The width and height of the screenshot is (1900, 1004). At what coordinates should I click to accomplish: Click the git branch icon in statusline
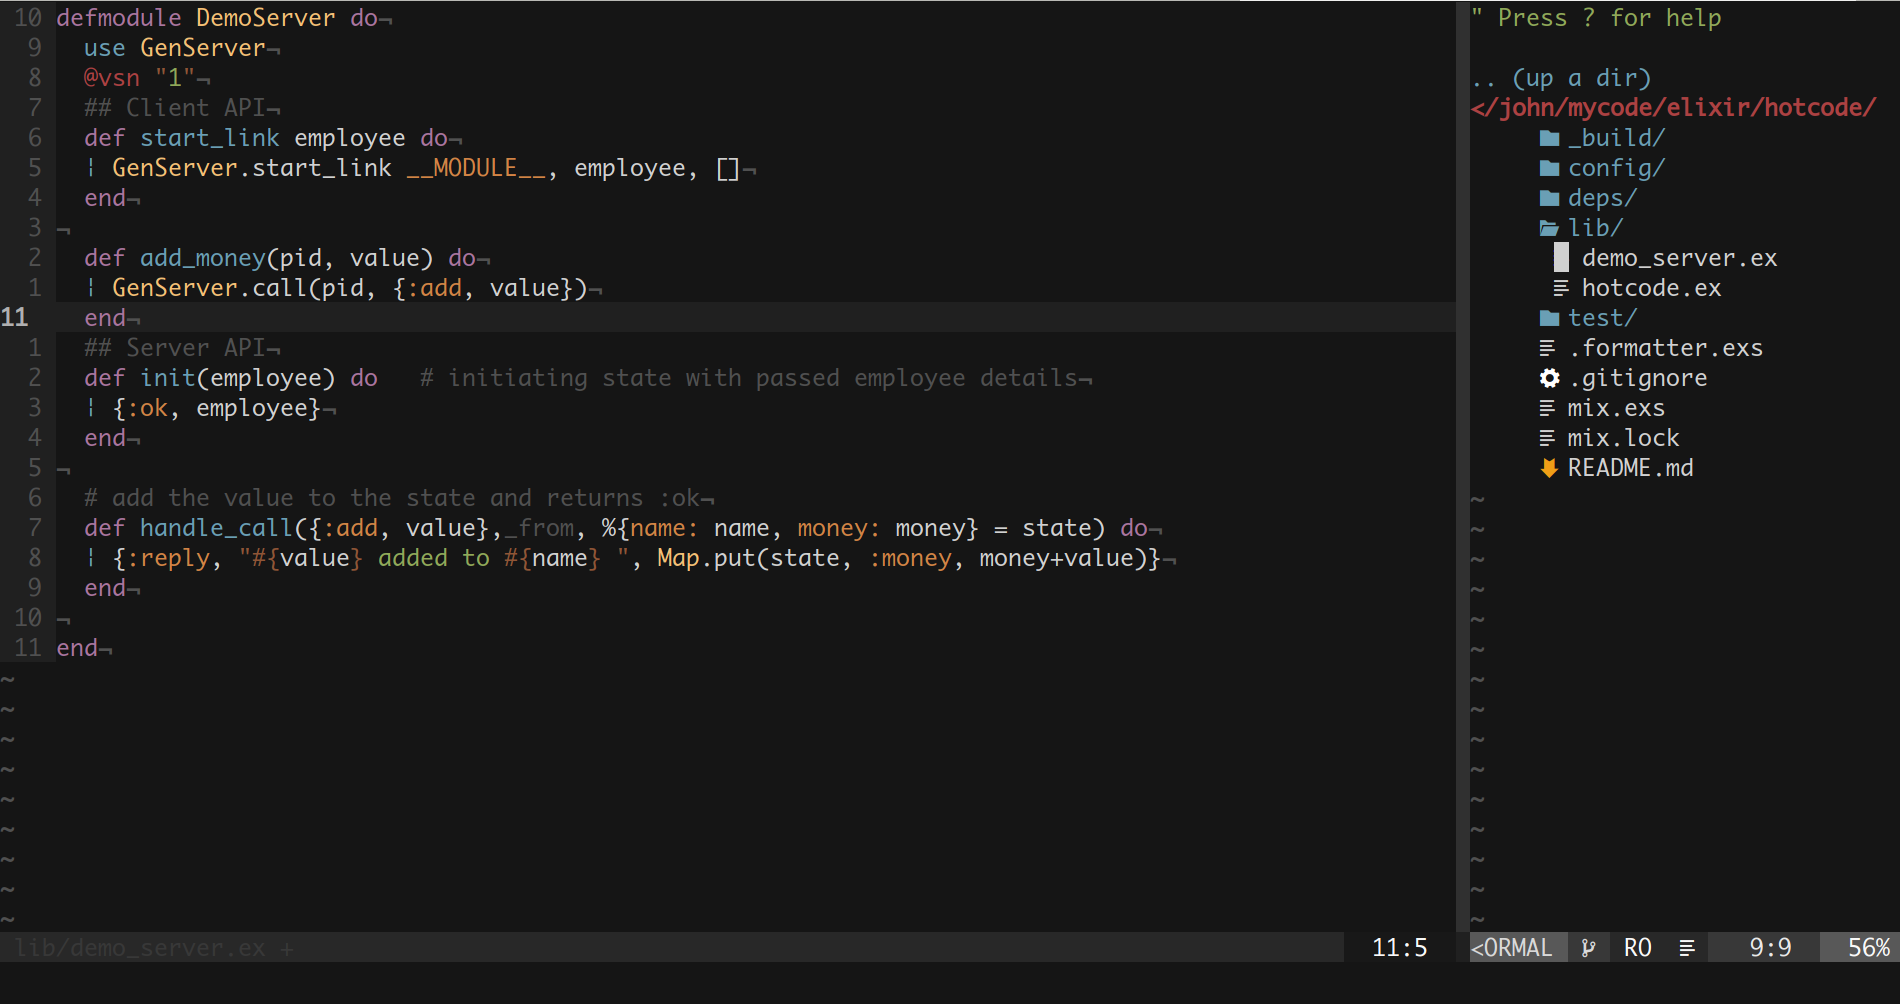pos(1588,948)
